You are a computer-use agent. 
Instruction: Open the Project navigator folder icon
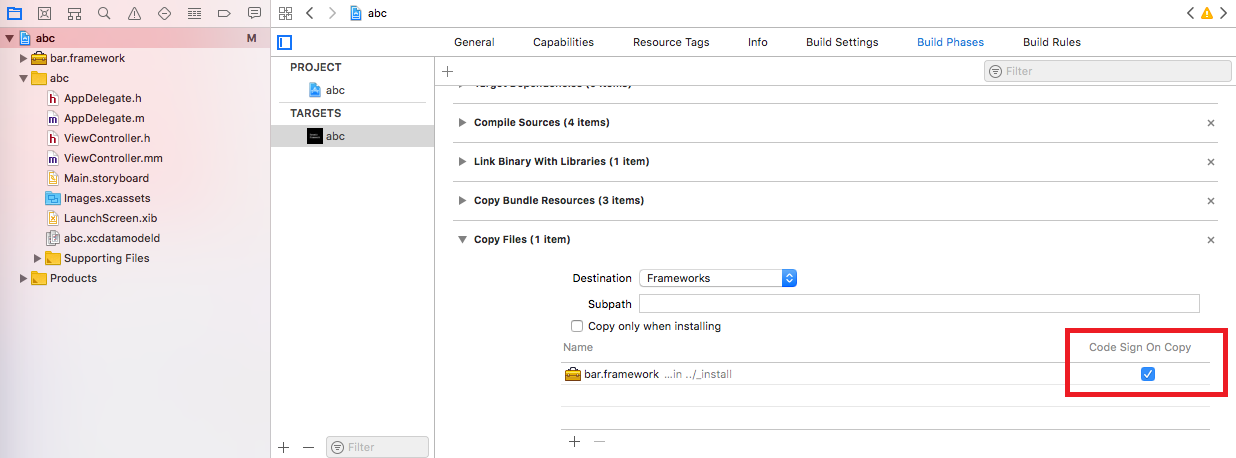pos(14,13)
